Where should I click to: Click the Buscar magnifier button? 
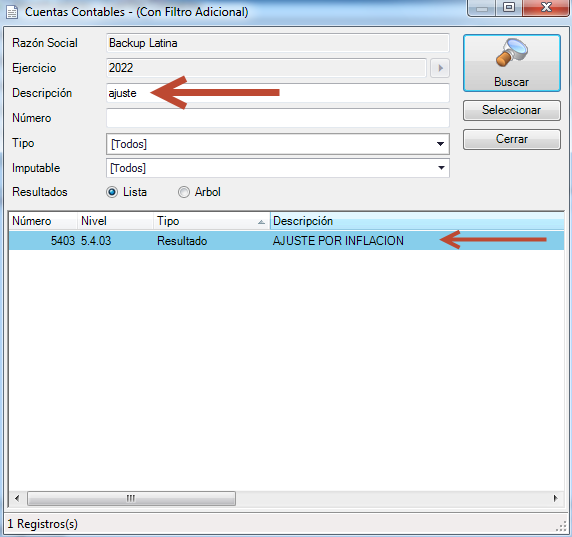click(x=511, y=63)
